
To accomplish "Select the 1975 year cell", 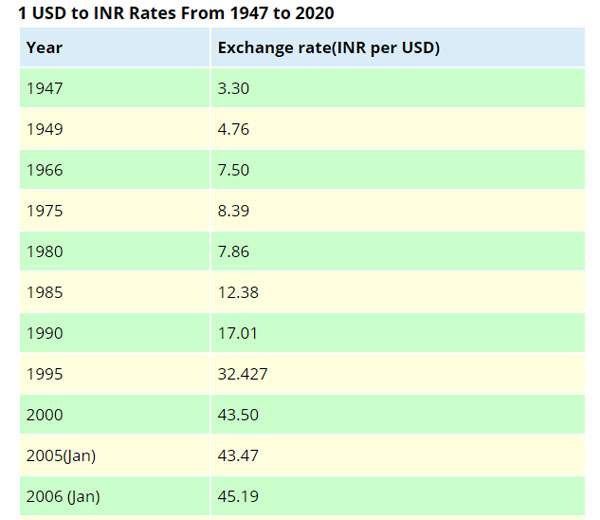I will point(44,211).
